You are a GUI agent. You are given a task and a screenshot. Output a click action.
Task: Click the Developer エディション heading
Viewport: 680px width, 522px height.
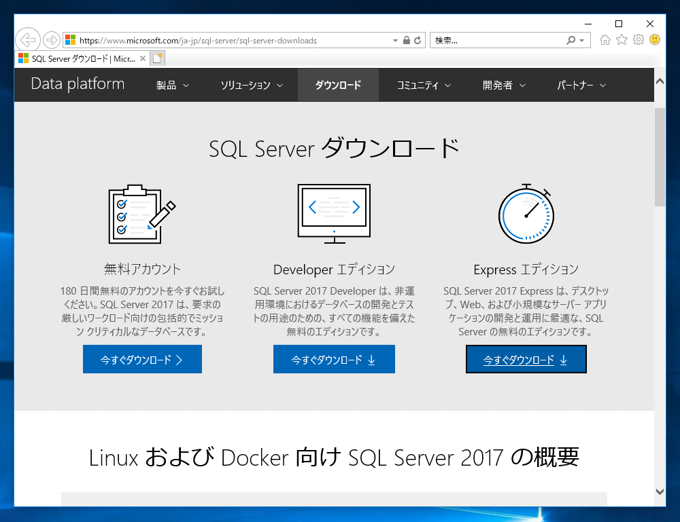pos(334,269)
